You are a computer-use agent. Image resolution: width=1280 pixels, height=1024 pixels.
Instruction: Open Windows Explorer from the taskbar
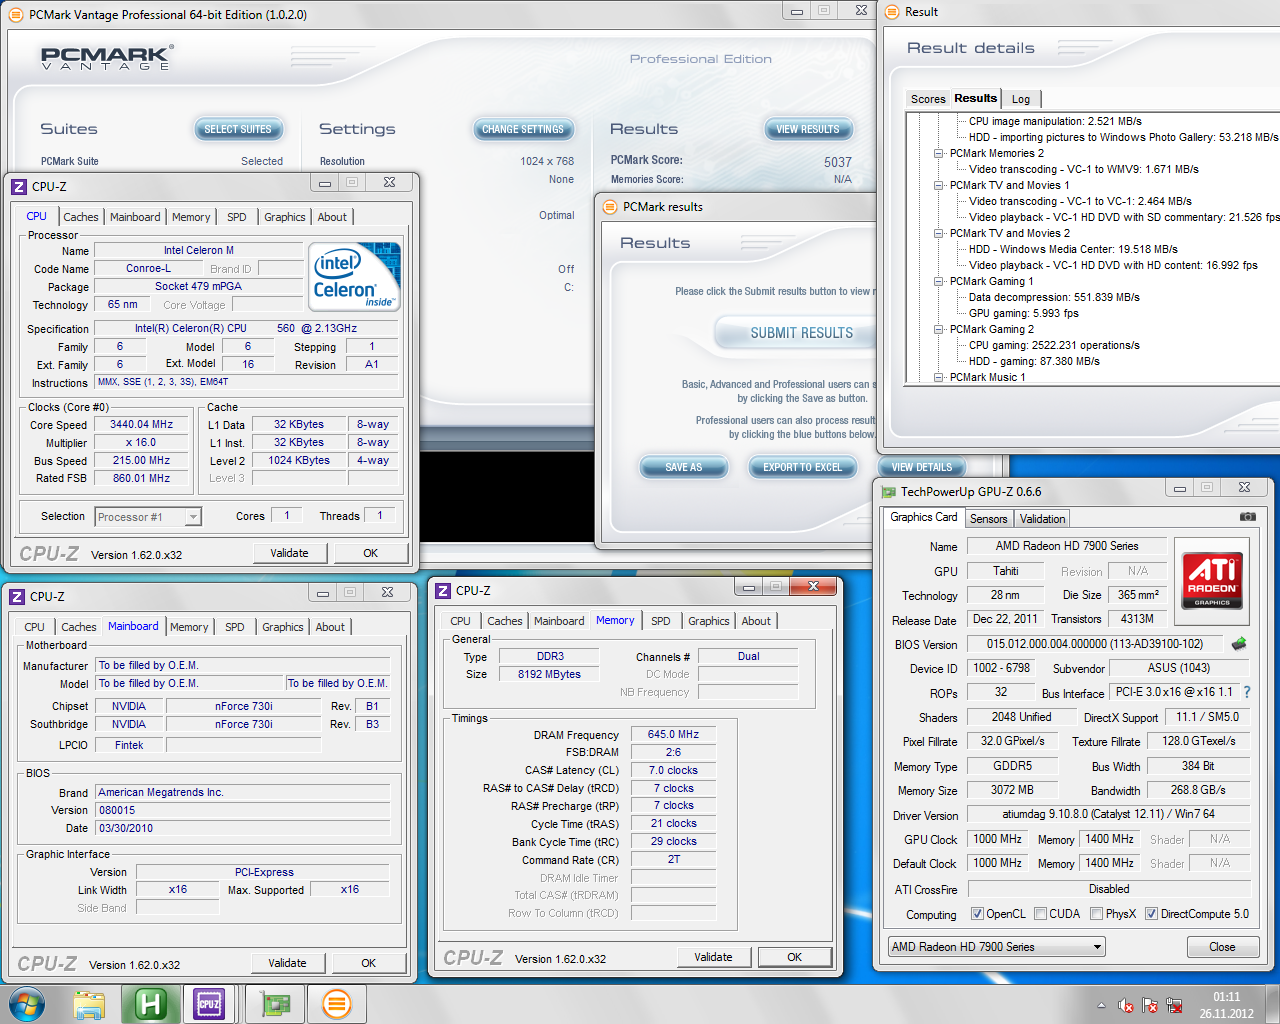pos(89,1004)
